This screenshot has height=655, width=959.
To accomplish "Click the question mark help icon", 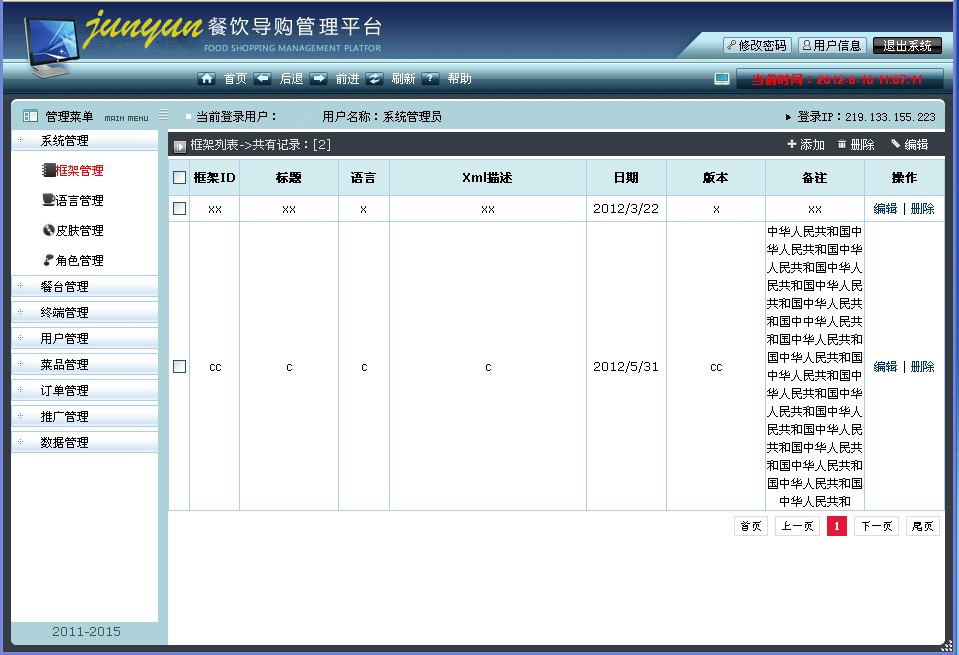I will pyautogui.click(x=431, y=78).
